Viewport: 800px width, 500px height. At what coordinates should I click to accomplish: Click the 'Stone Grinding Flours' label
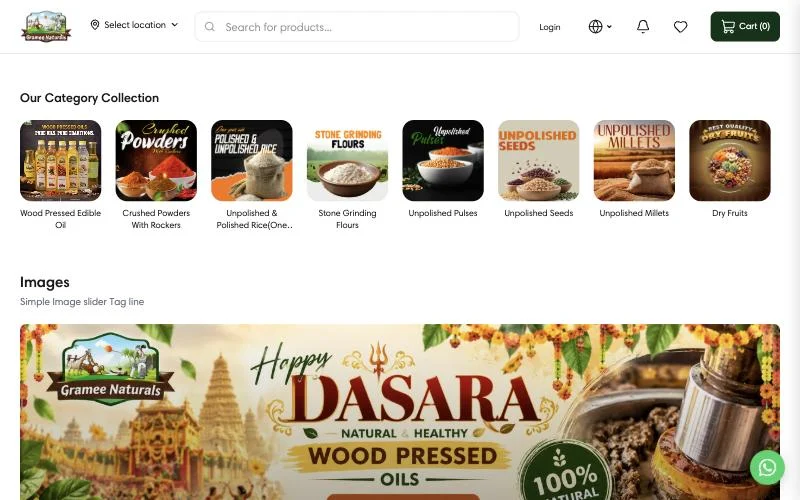click(x=347, y=219)
